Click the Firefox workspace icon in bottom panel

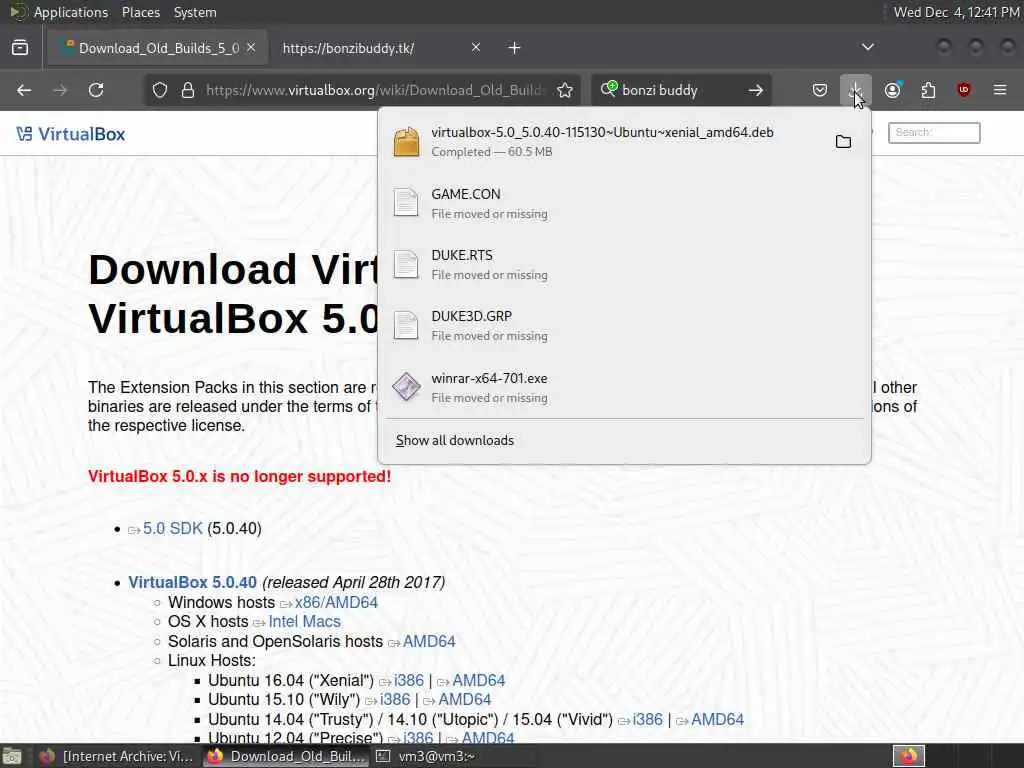click(908, 756)
